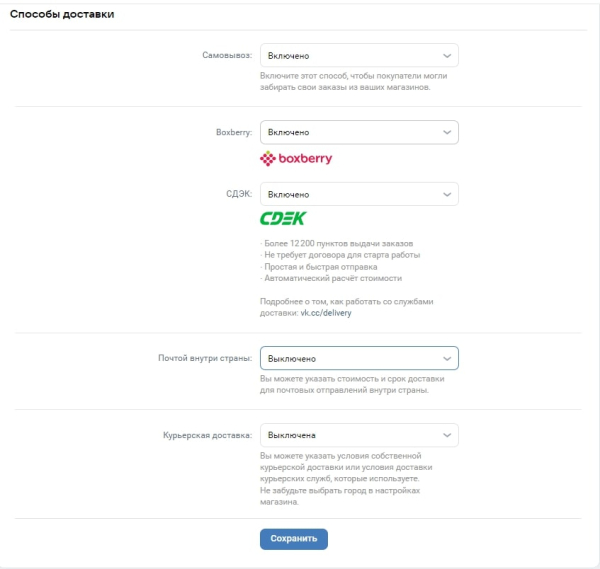Click the Самовывоз field label

226,56
